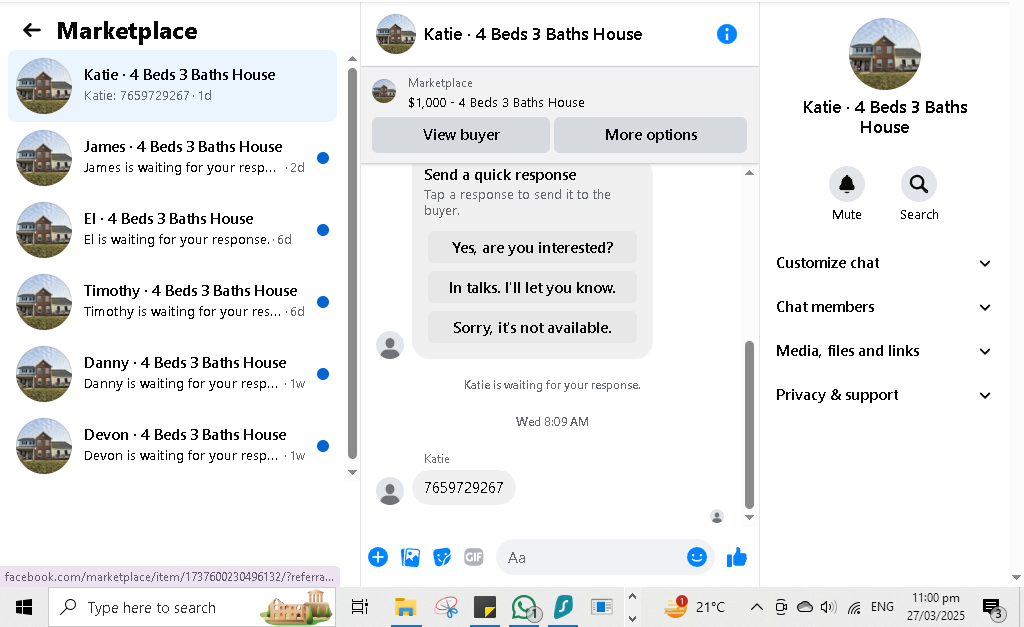This screenshot has width=1024, height=627.
Task: Open File Explorer from the taskbar
Action: [x=405, y=607]
